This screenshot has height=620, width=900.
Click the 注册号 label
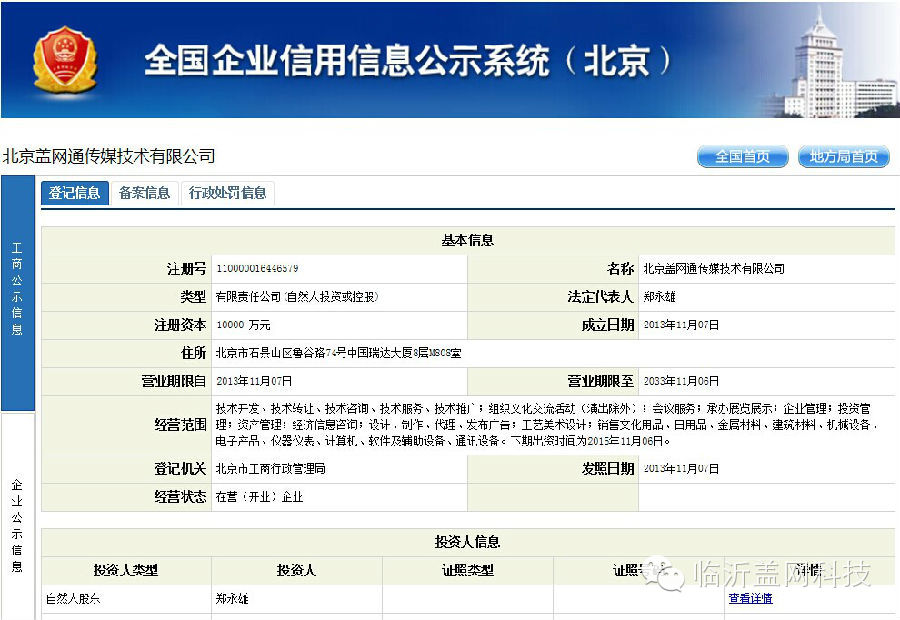(x=186, y=269)
